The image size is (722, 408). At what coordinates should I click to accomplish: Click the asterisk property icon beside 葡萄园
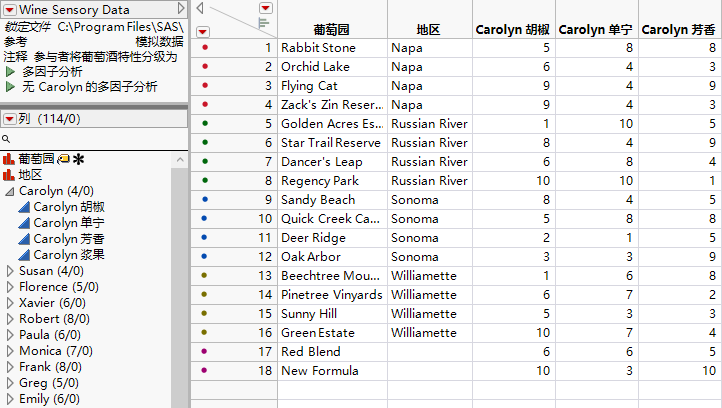coord(79,159)
